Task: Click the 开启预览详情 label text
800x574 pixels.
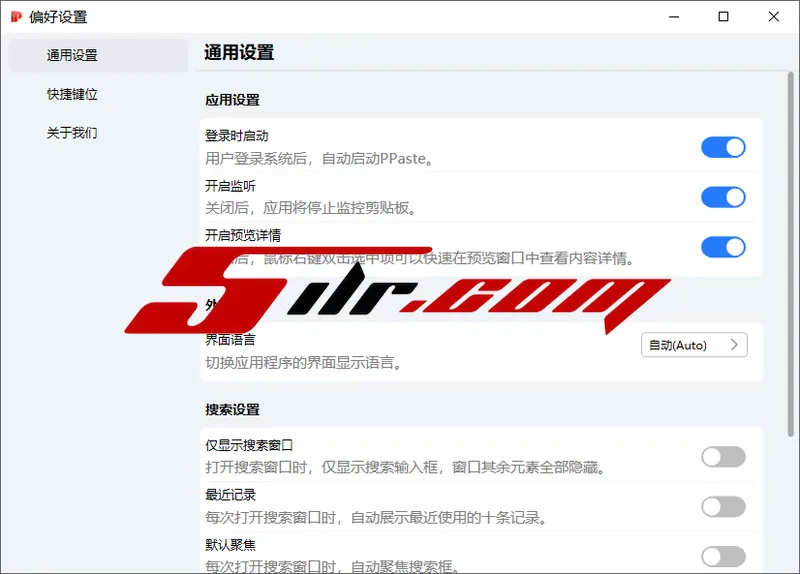Action: click(243, 235)
